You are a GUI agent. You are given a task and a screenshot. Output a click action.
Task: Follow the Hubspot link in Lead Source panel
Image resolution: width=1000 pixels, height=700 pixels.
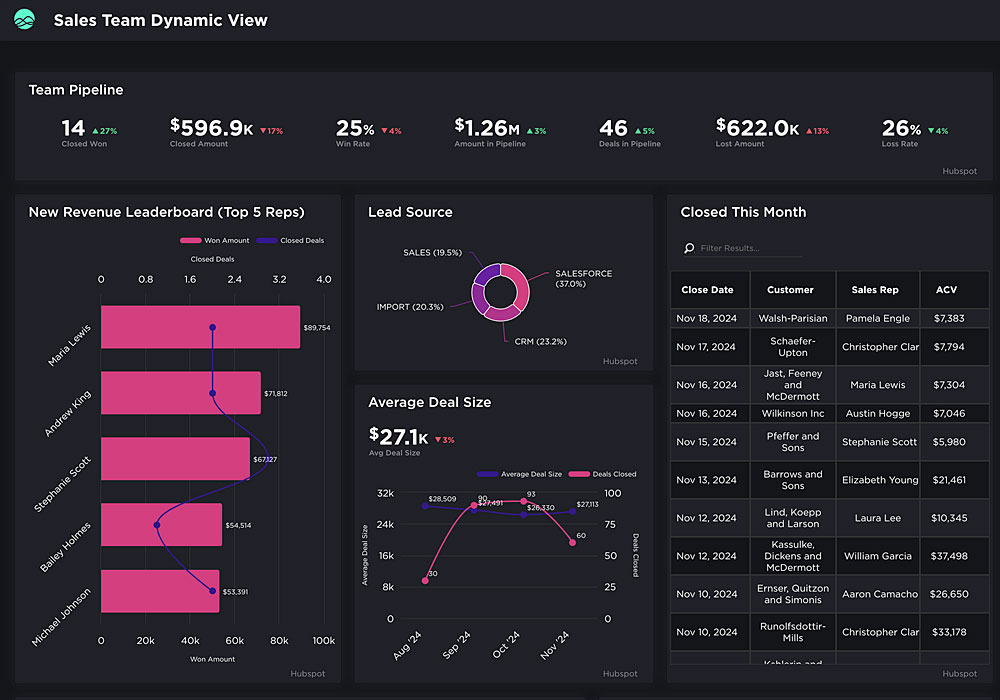[x=619, y=361]
